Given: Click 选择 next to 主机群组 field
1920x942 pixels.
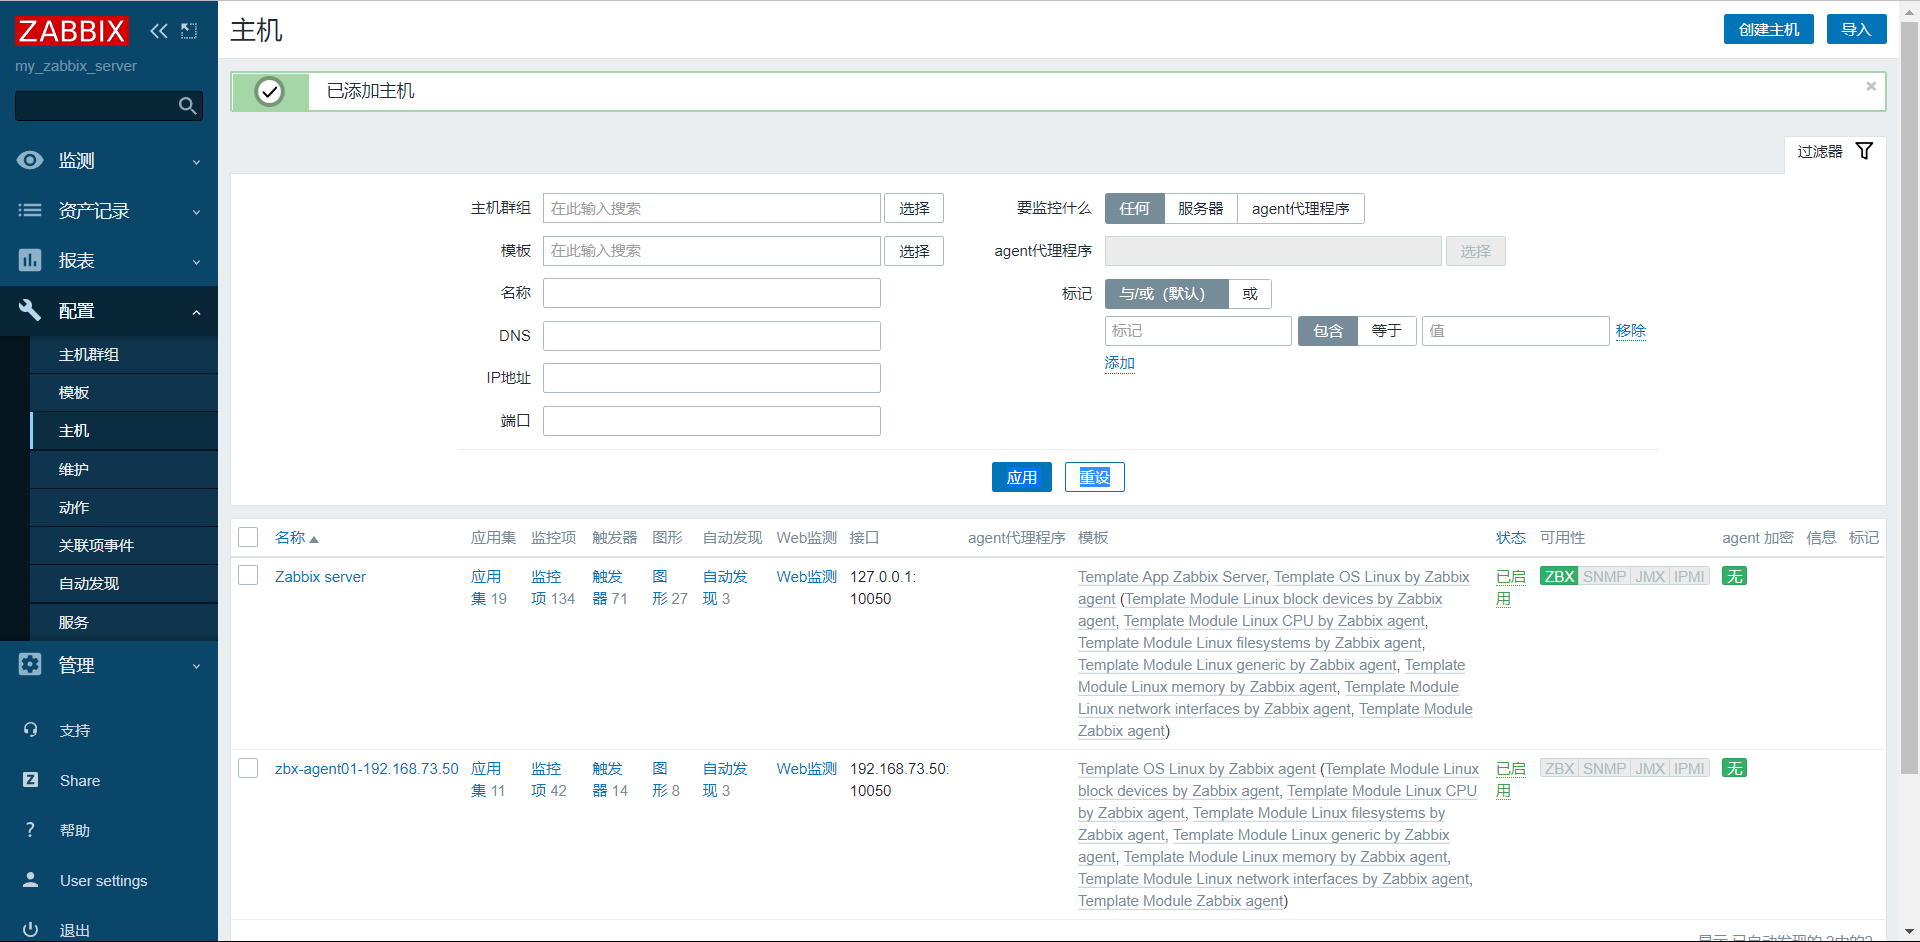Looking at the screenshot, I should pyautogui.click(x=914, y=208).
